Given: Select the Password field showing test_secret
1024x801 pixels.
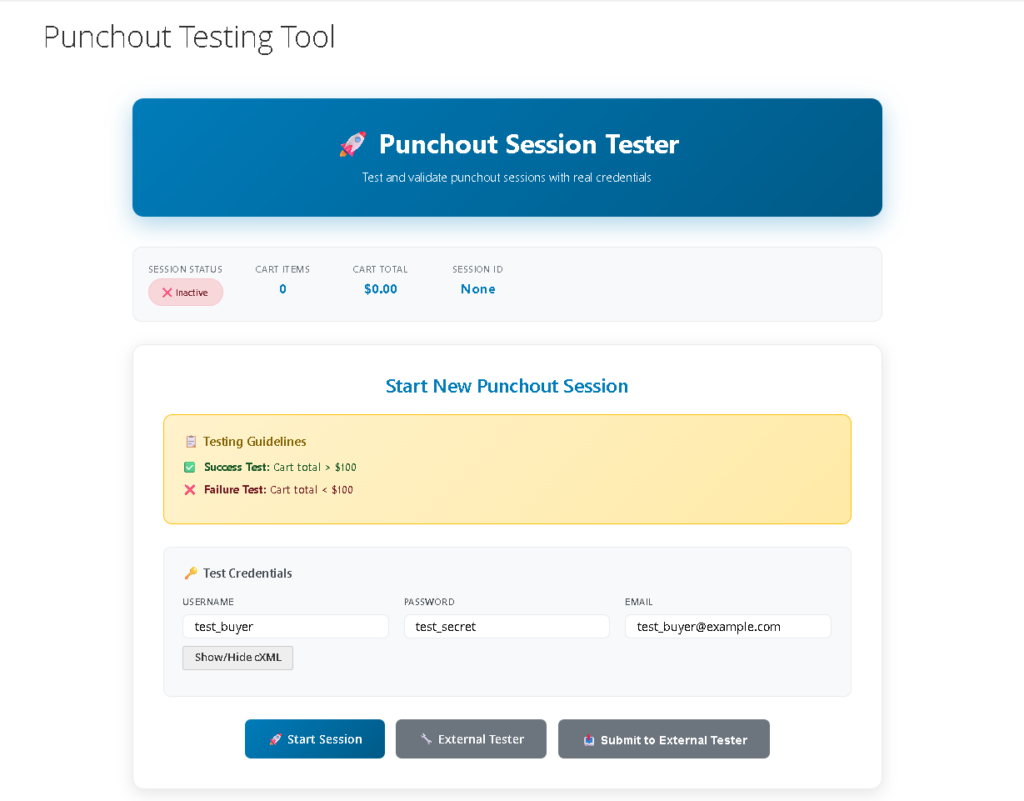Looking at the screenshot, I should coord(506,627).
